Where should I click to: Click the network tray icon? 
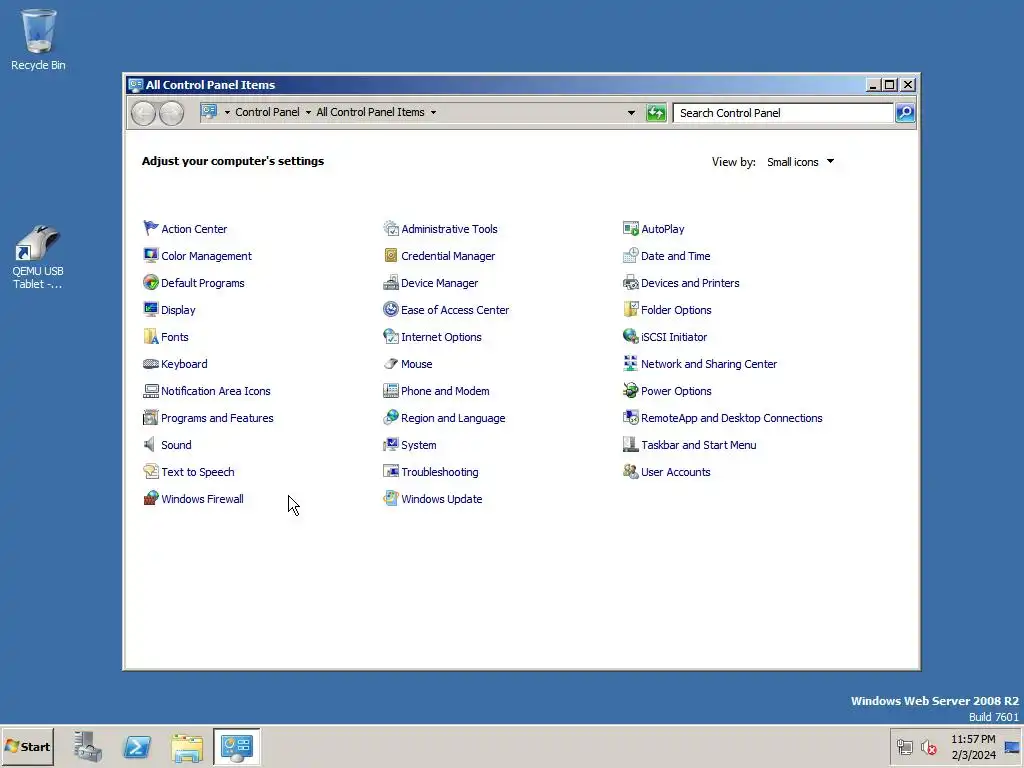(x=904, y=747)
